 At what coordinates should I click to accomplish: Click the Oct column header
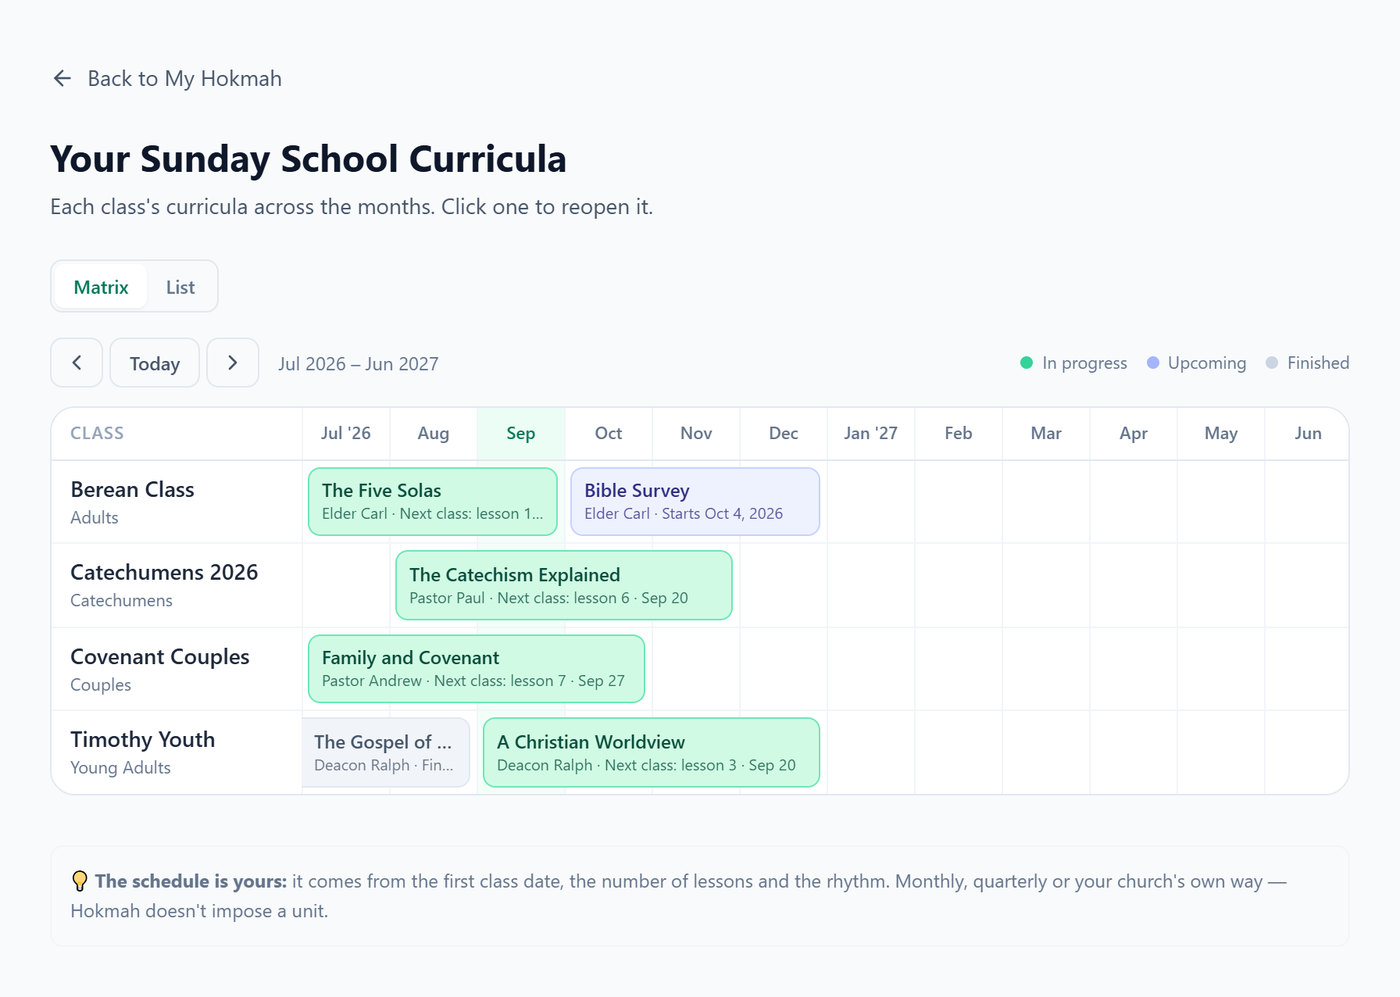tap(608, 433)
